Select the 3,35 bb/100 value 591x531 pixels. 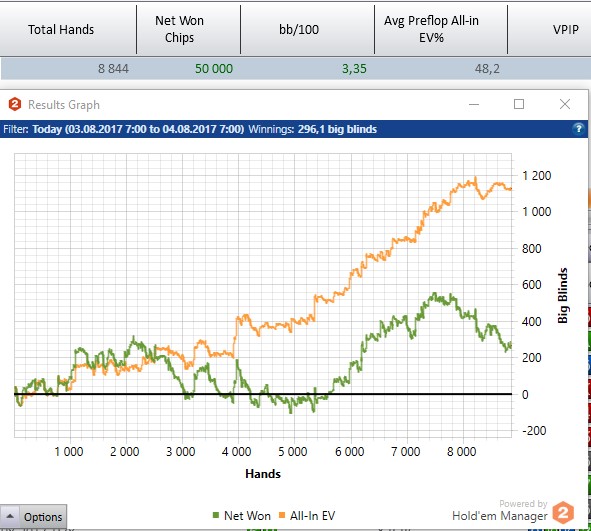(x=354, y=69)
